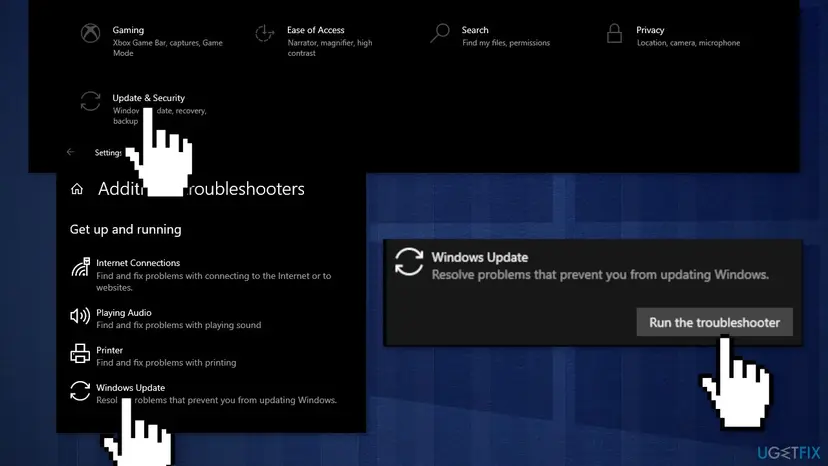Click 'Location, camera, microphone' description

pyautogui.click(x=688, y=43)
